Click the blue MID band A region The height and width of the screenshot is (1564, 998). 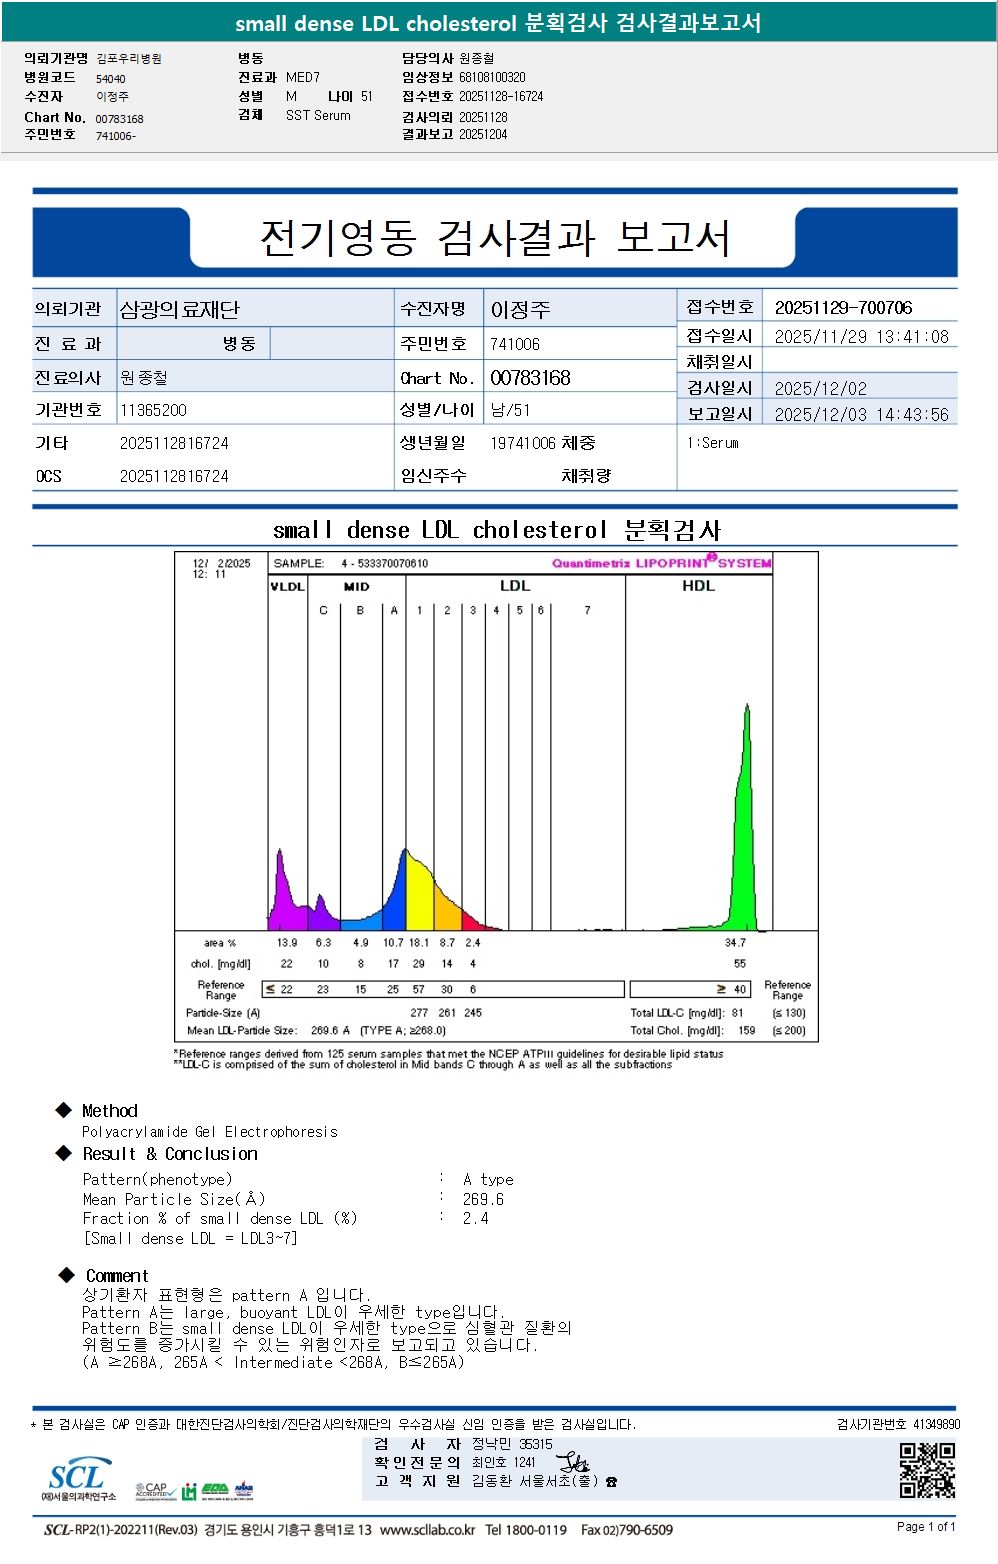pyautogui.click(x=395, y=895)
